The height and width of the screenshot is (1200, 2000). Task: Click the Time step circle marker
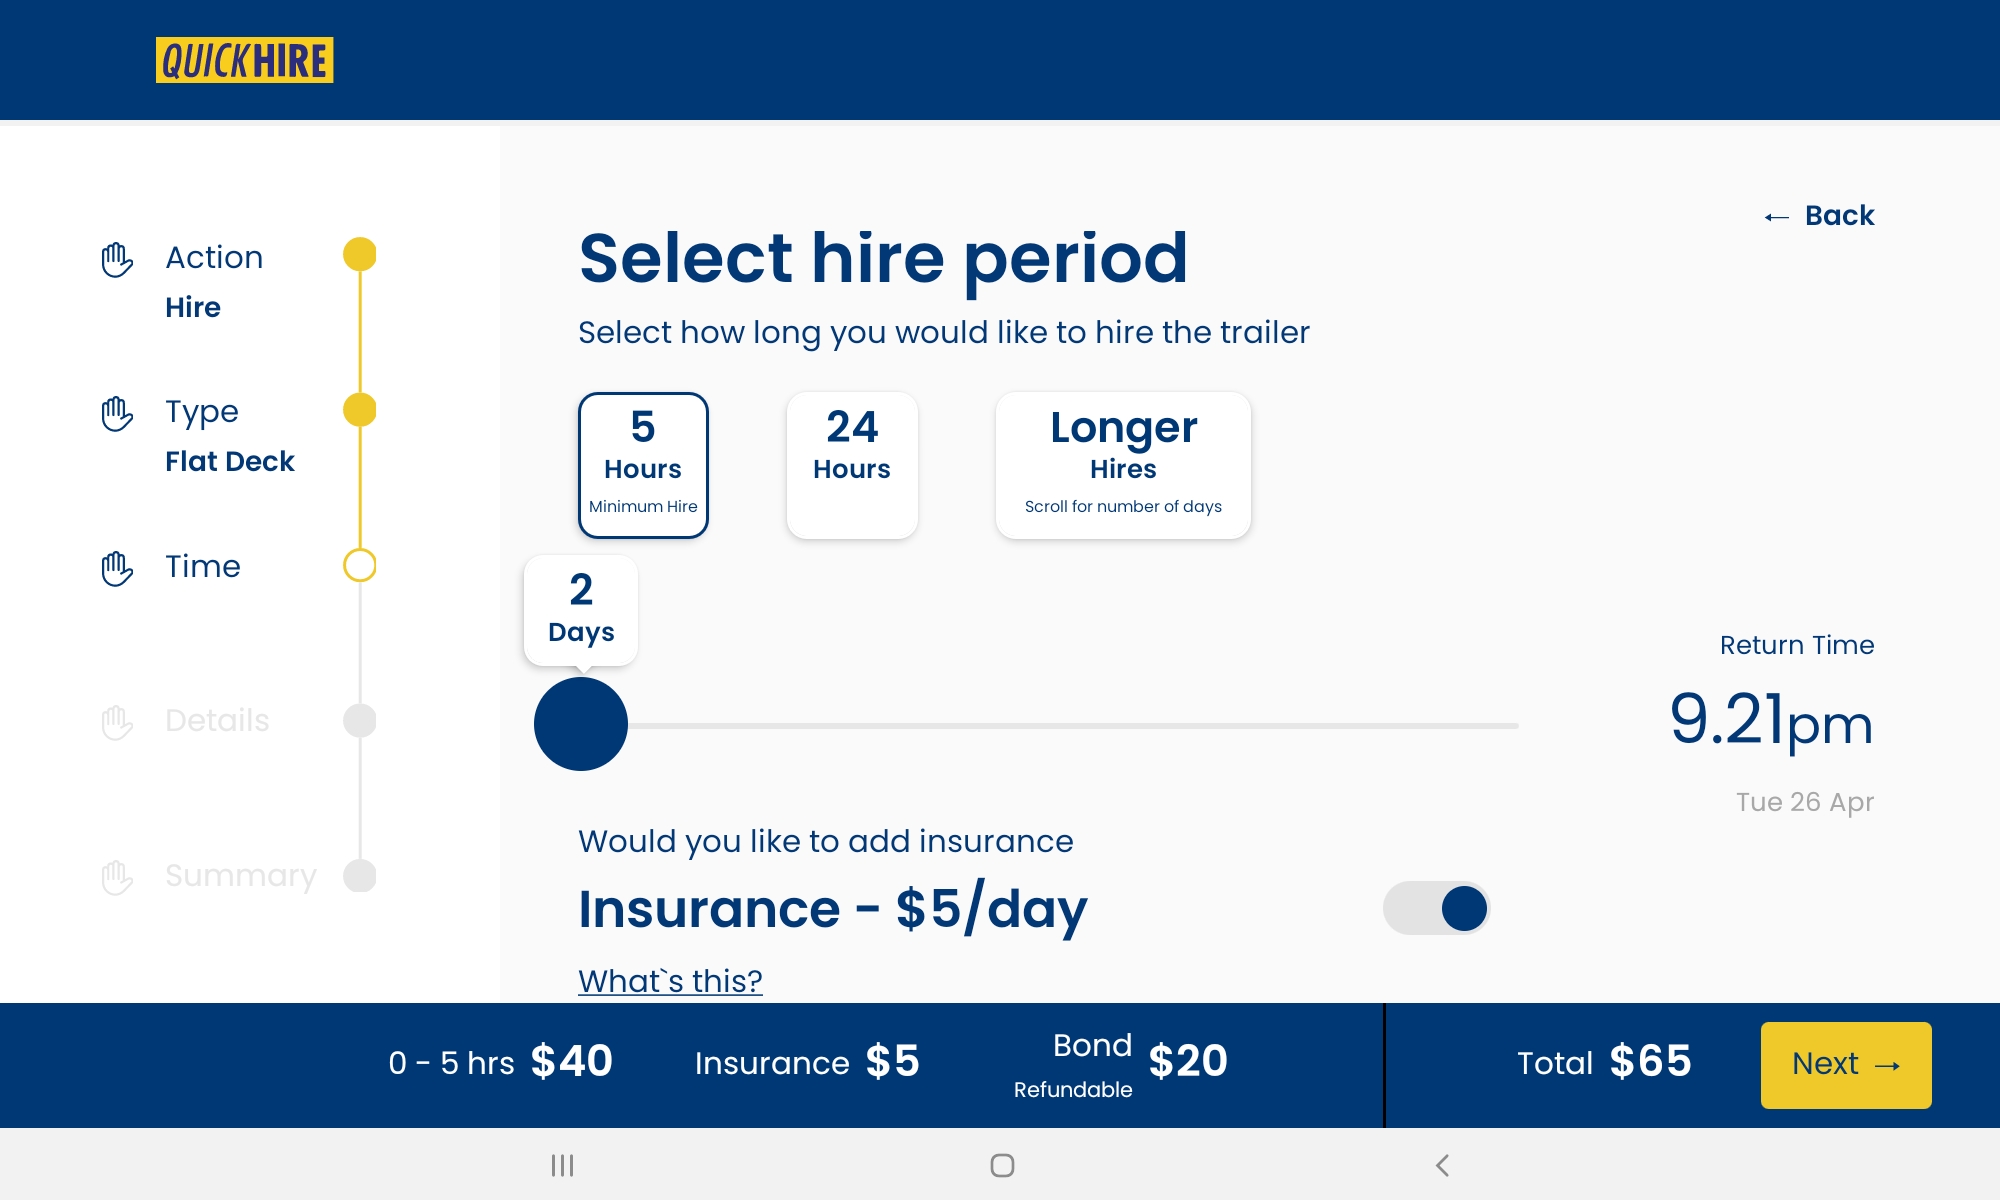click(360, 566)
